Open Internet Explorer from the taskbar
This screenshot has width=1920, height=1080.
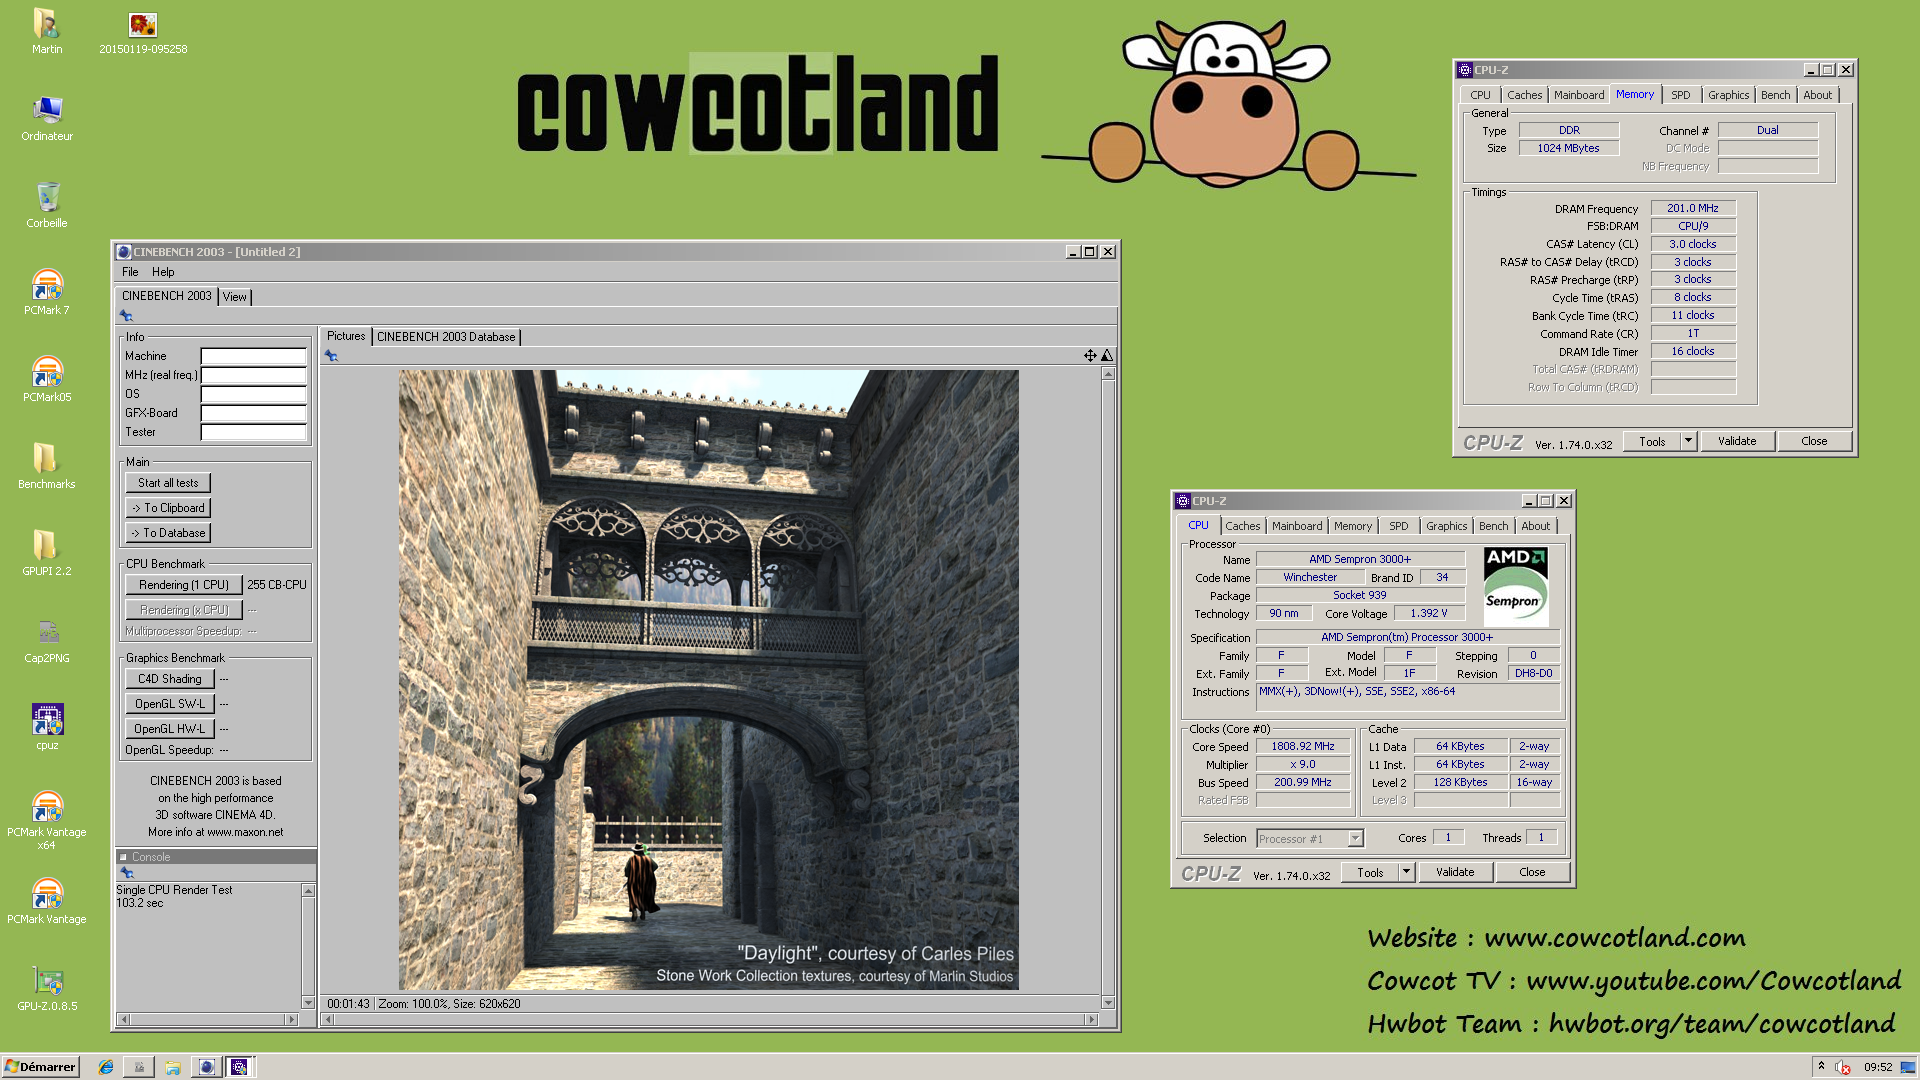point(106,1067)
